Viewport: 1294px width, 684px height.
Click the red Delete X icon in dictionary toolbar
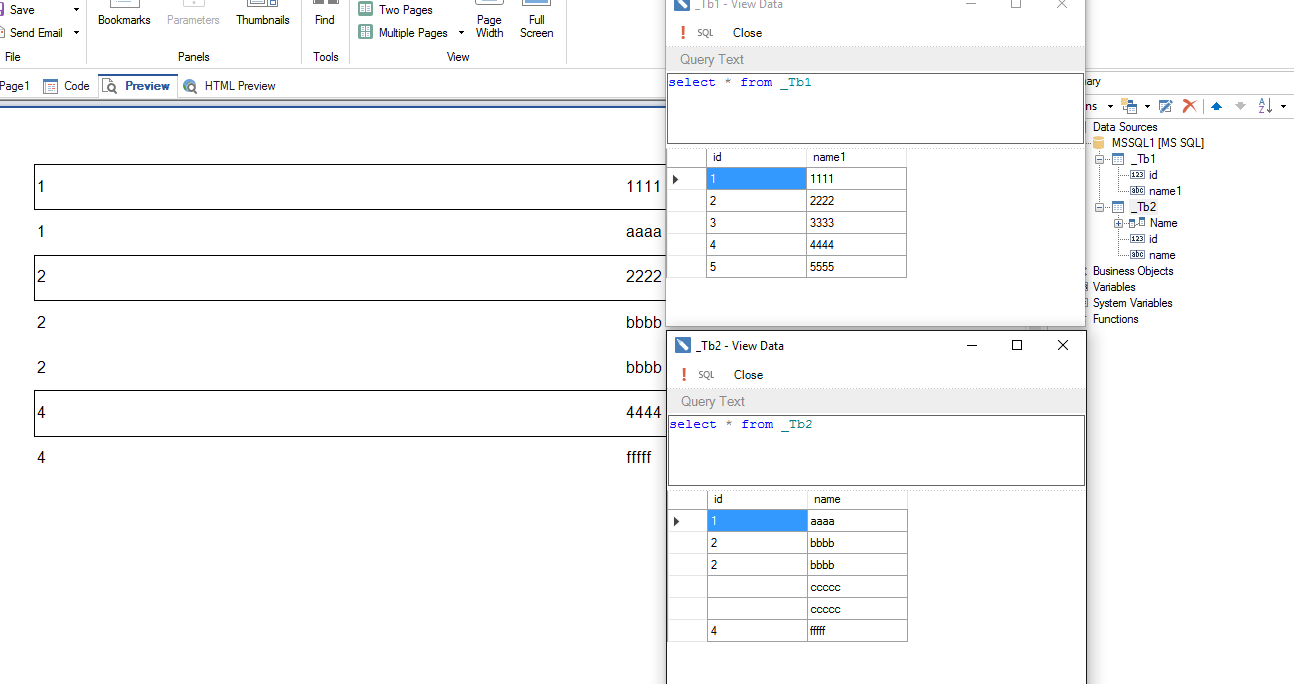click(x=1189, y=106)
